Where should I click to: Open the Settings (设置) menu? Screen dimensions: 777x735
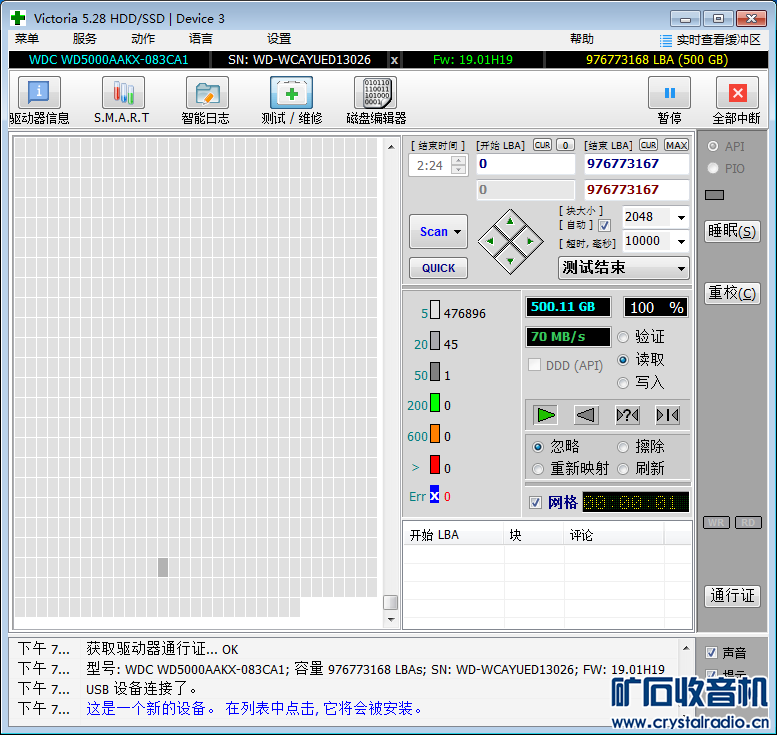pos(279,39)
